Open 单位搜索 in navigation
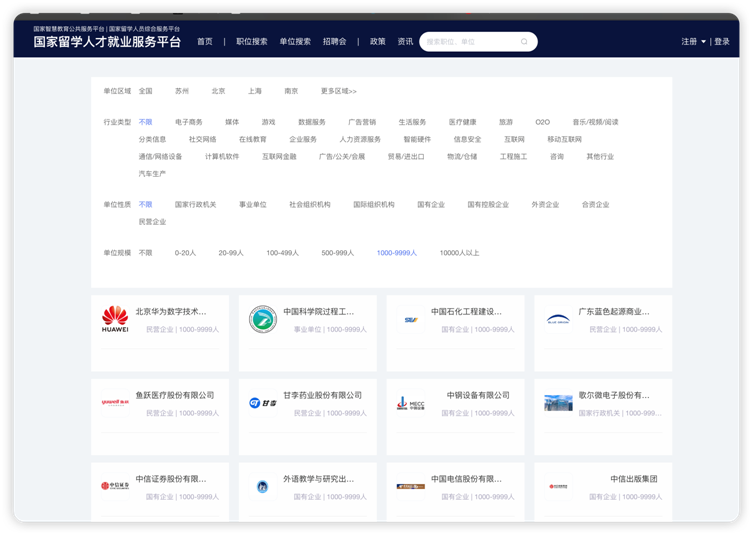 [x=295, y=42]
